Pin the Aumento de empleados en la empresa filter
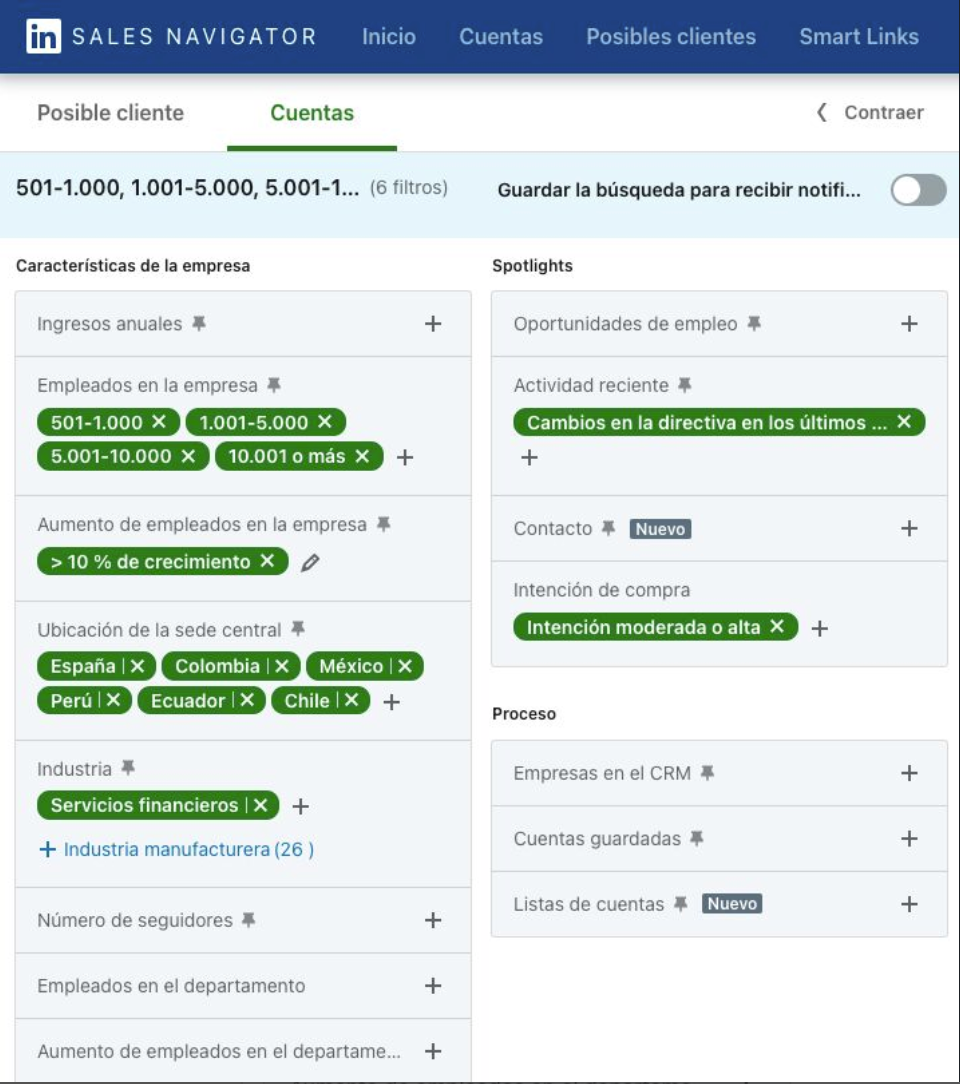Image resolution: width=960 pixels, height=1084 pixels. [384, 524]
